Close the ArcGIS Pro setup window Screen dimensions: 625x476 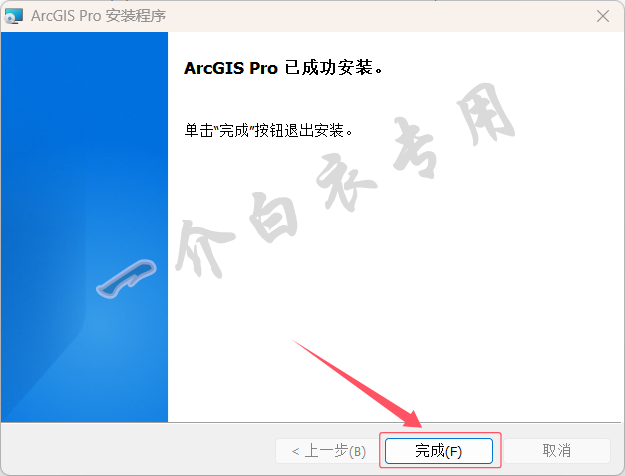tap(603, 16)
